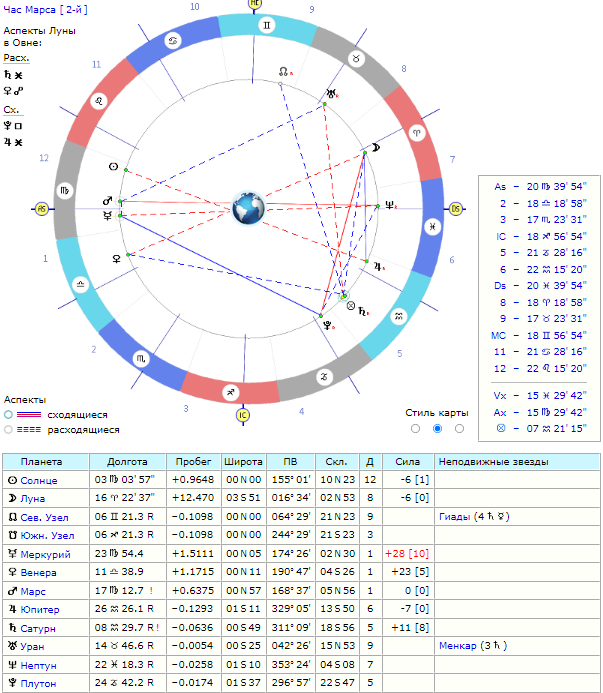Screen dimensions: 603x693
Task: Click the Cancer sign symbol on the zodiac ring
Action: pyautogui.click(x=172, y=41)
